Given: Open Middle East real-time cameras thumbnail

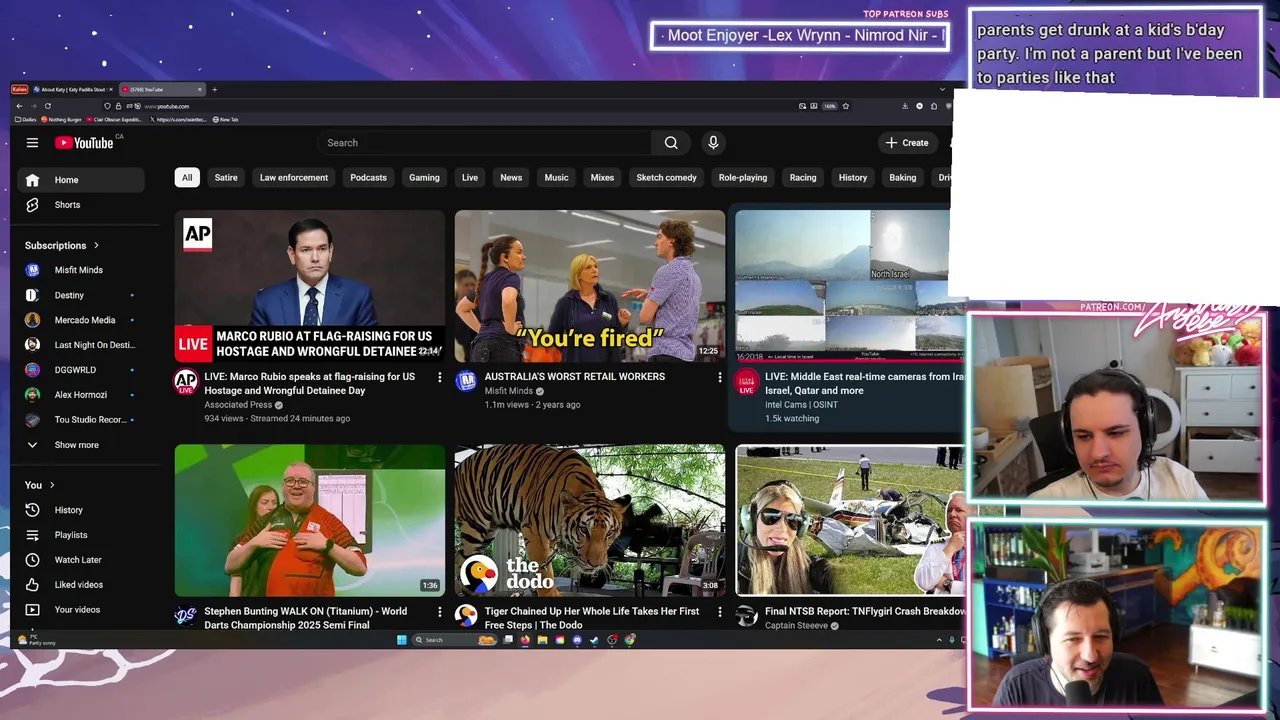Looking at the screenshot, I should [842, 286].
